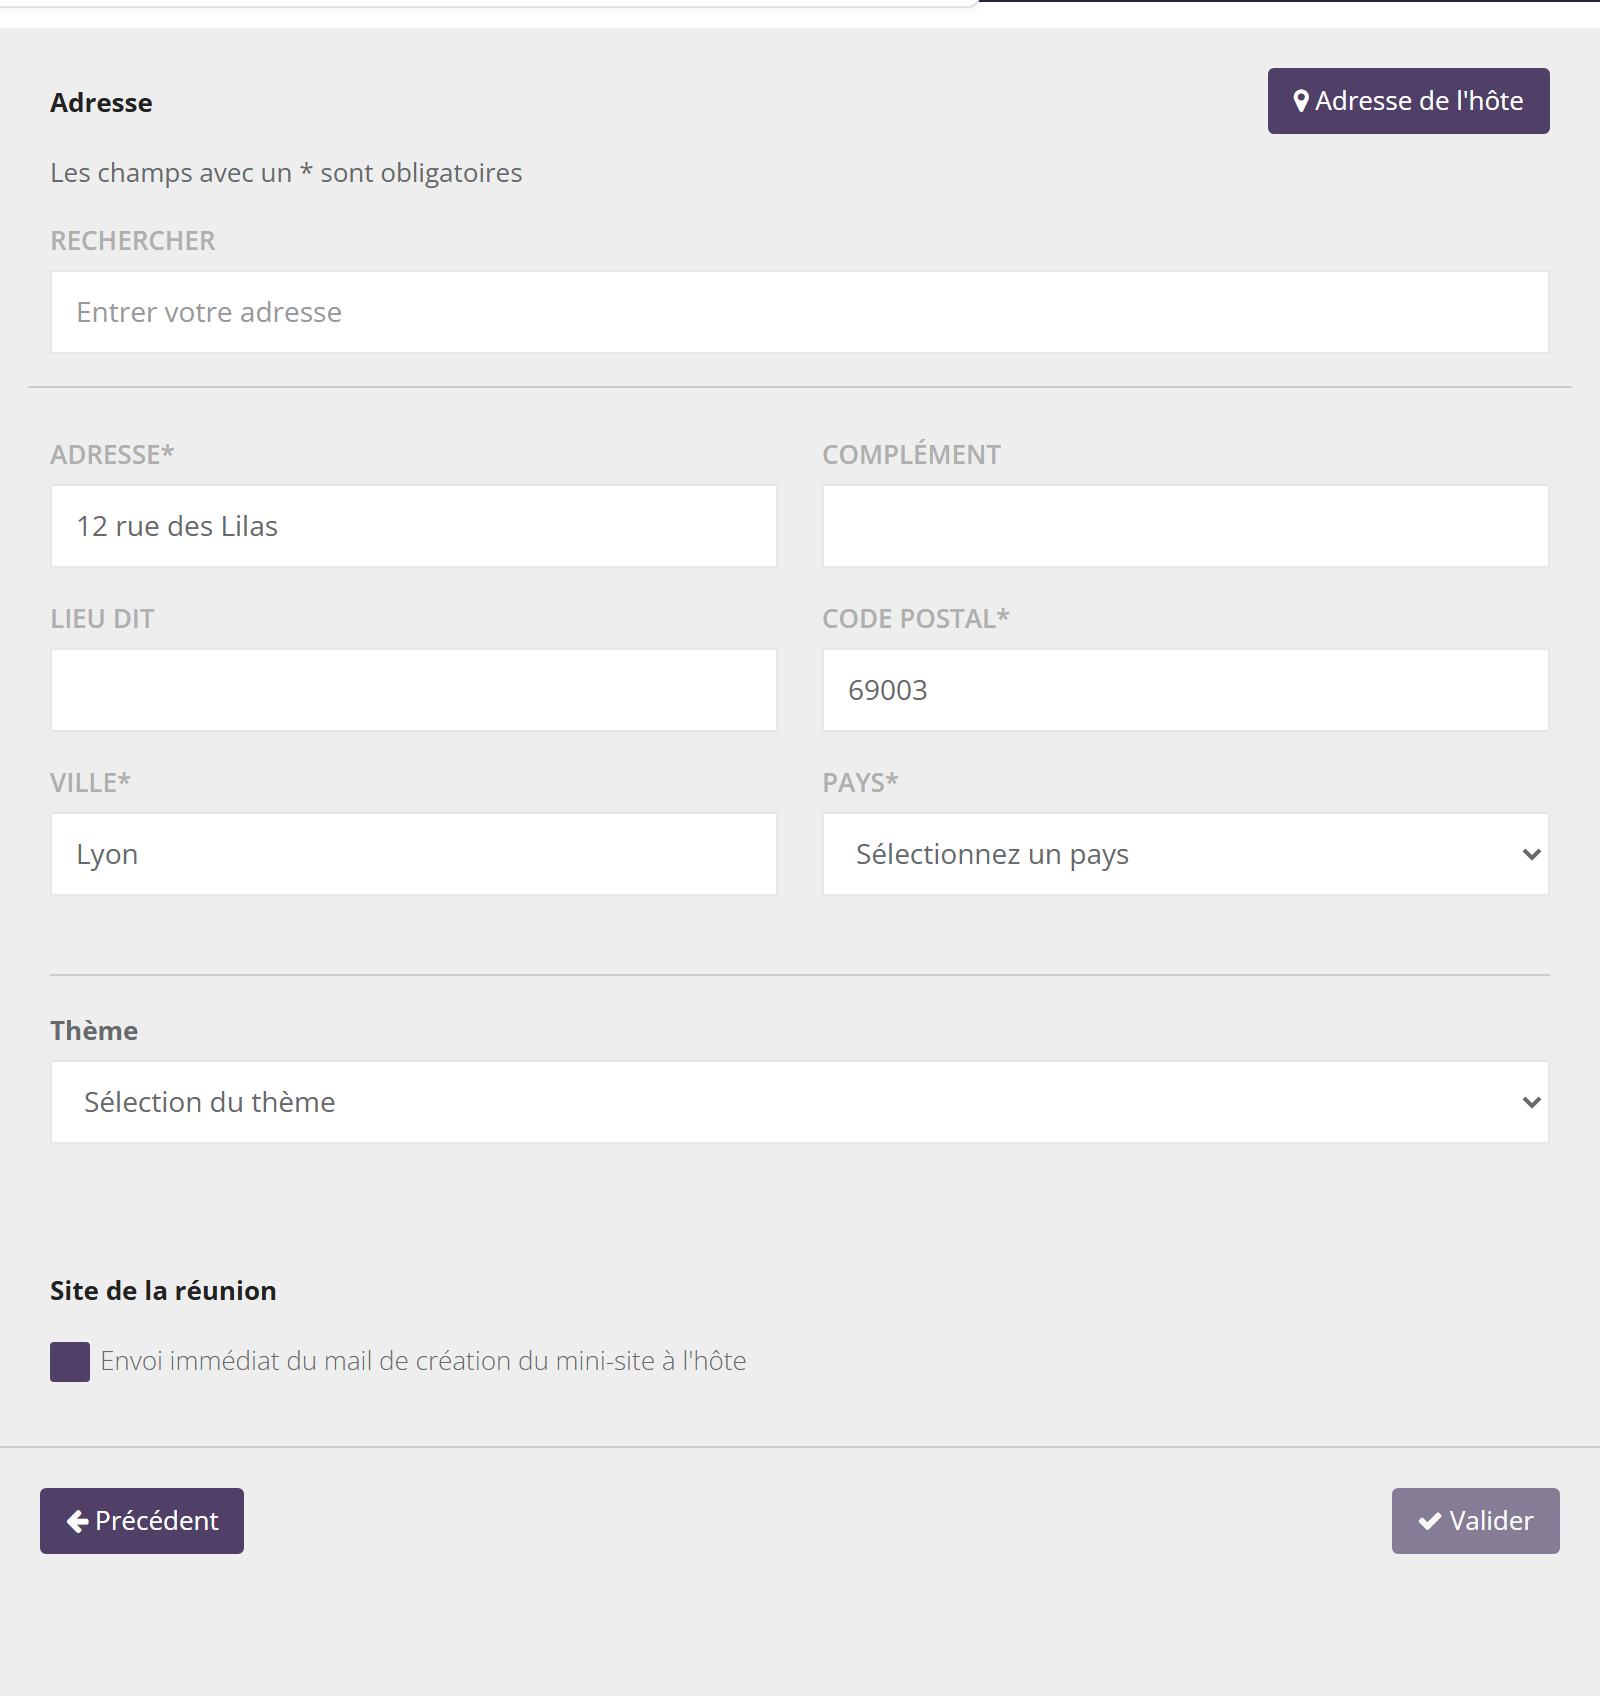
Task: Click the Complément input field
Action: (x=1186, y=526)
